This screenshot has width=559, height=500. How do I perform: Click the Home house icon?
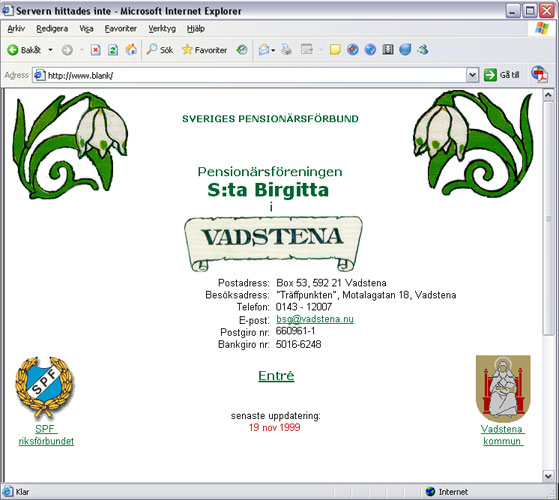click(131, 50)
